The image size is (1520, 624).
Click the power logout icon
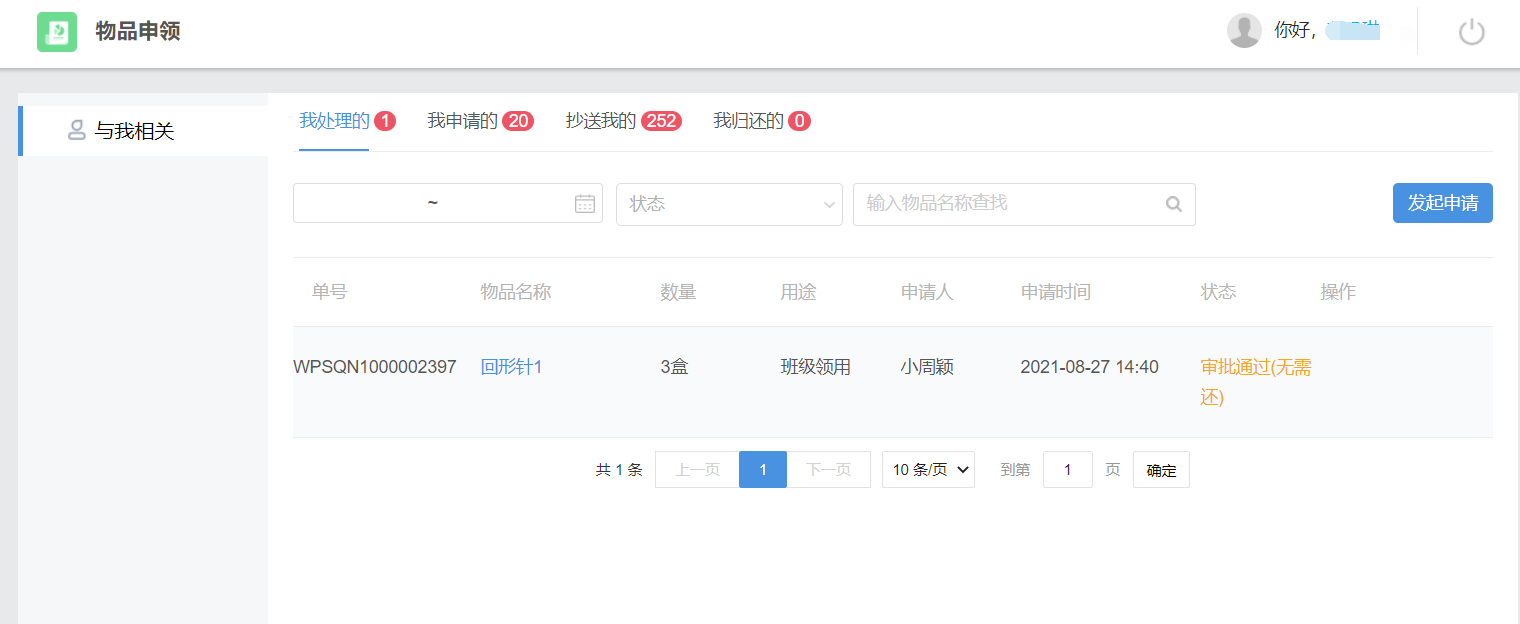click(x=1471, y=32)
